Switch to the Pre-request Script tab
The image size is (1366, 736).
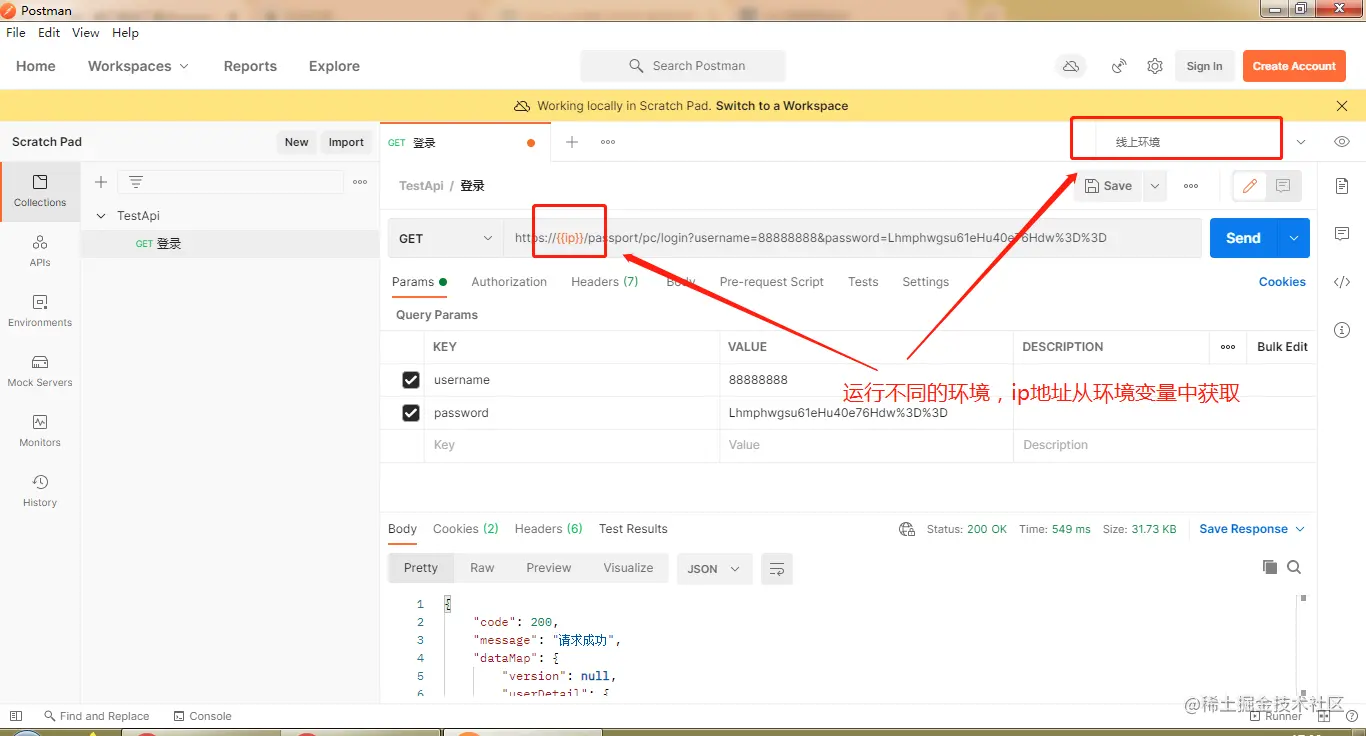[x=772, y=282]
